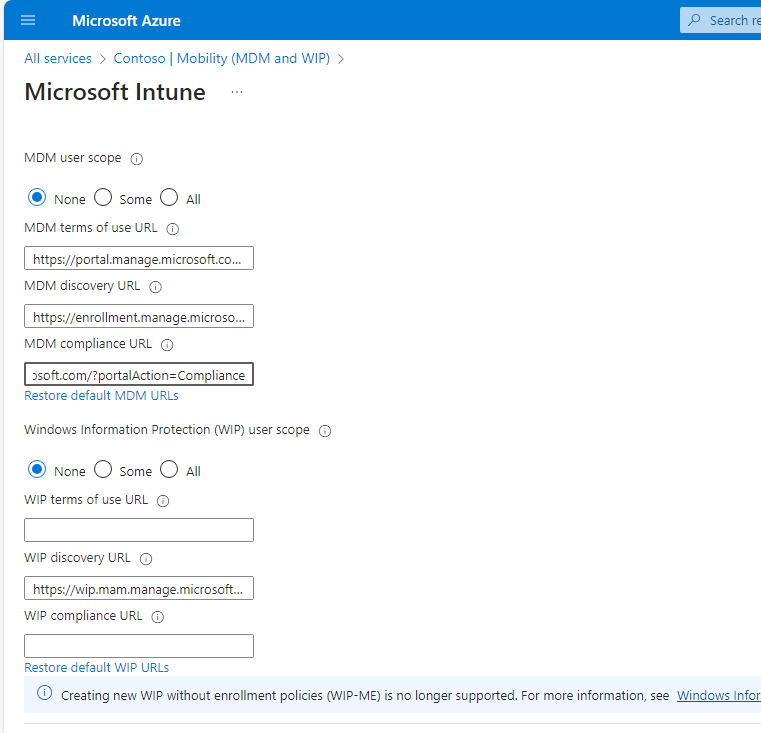Click the info icon in the WIP-ME notice
This screenshot has height=733, width=761.
45,693
